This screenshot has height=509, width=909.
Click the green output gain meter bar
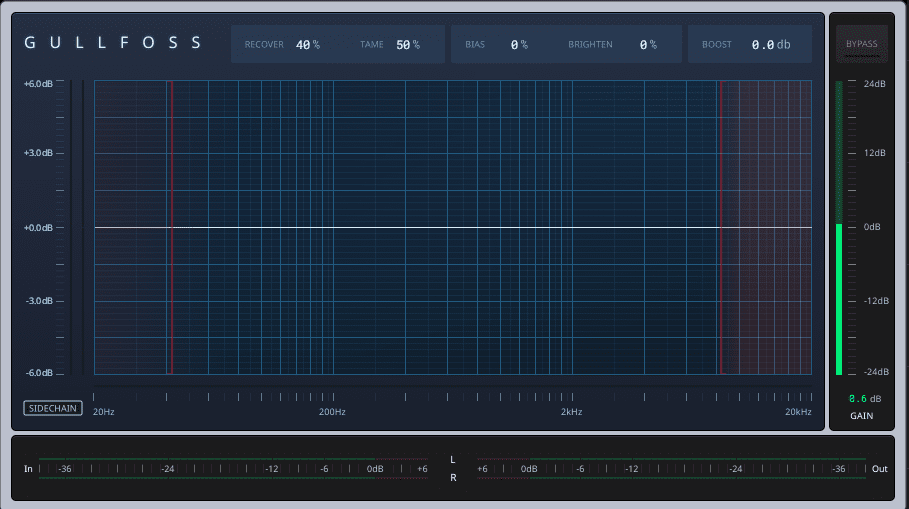[x=839, y=299]
